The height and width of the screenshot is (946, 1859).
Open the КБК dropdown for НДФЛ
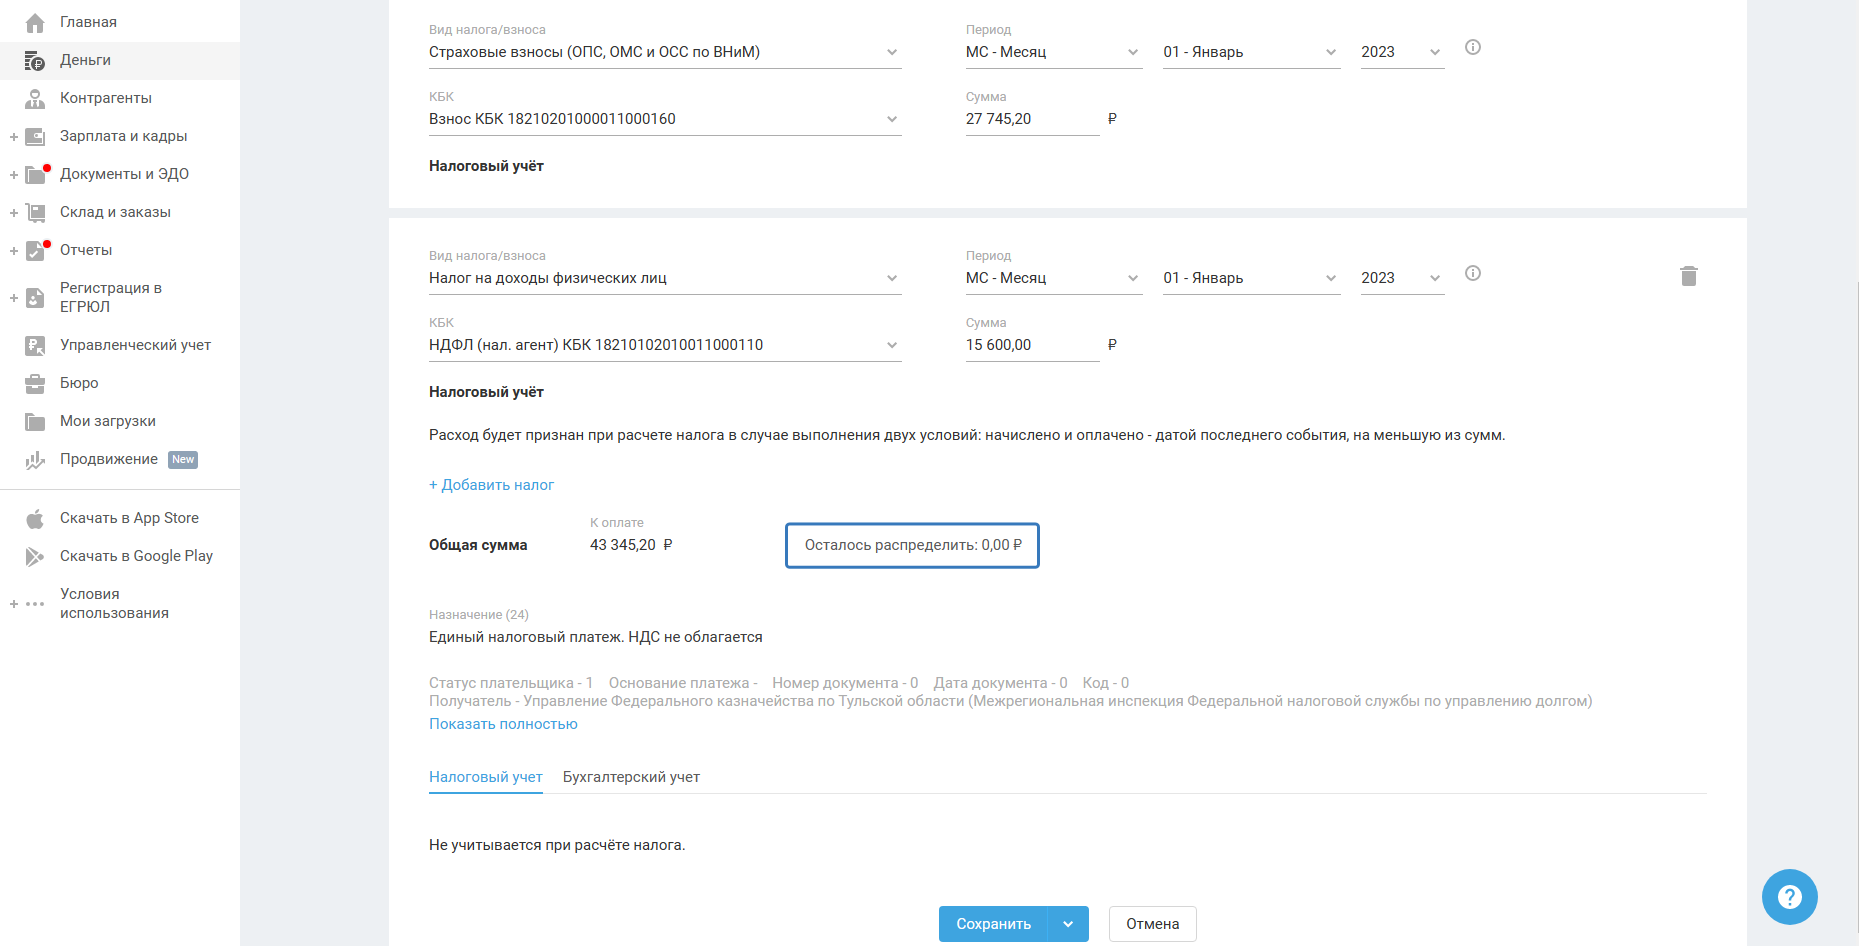coord(664,345)
